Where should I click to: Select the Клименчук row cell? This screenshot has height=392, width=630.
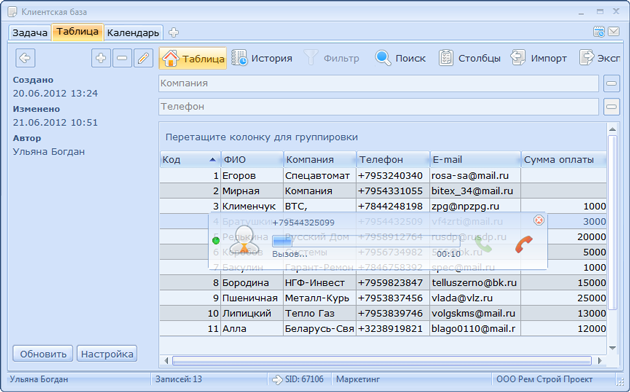tap(252, 206)
